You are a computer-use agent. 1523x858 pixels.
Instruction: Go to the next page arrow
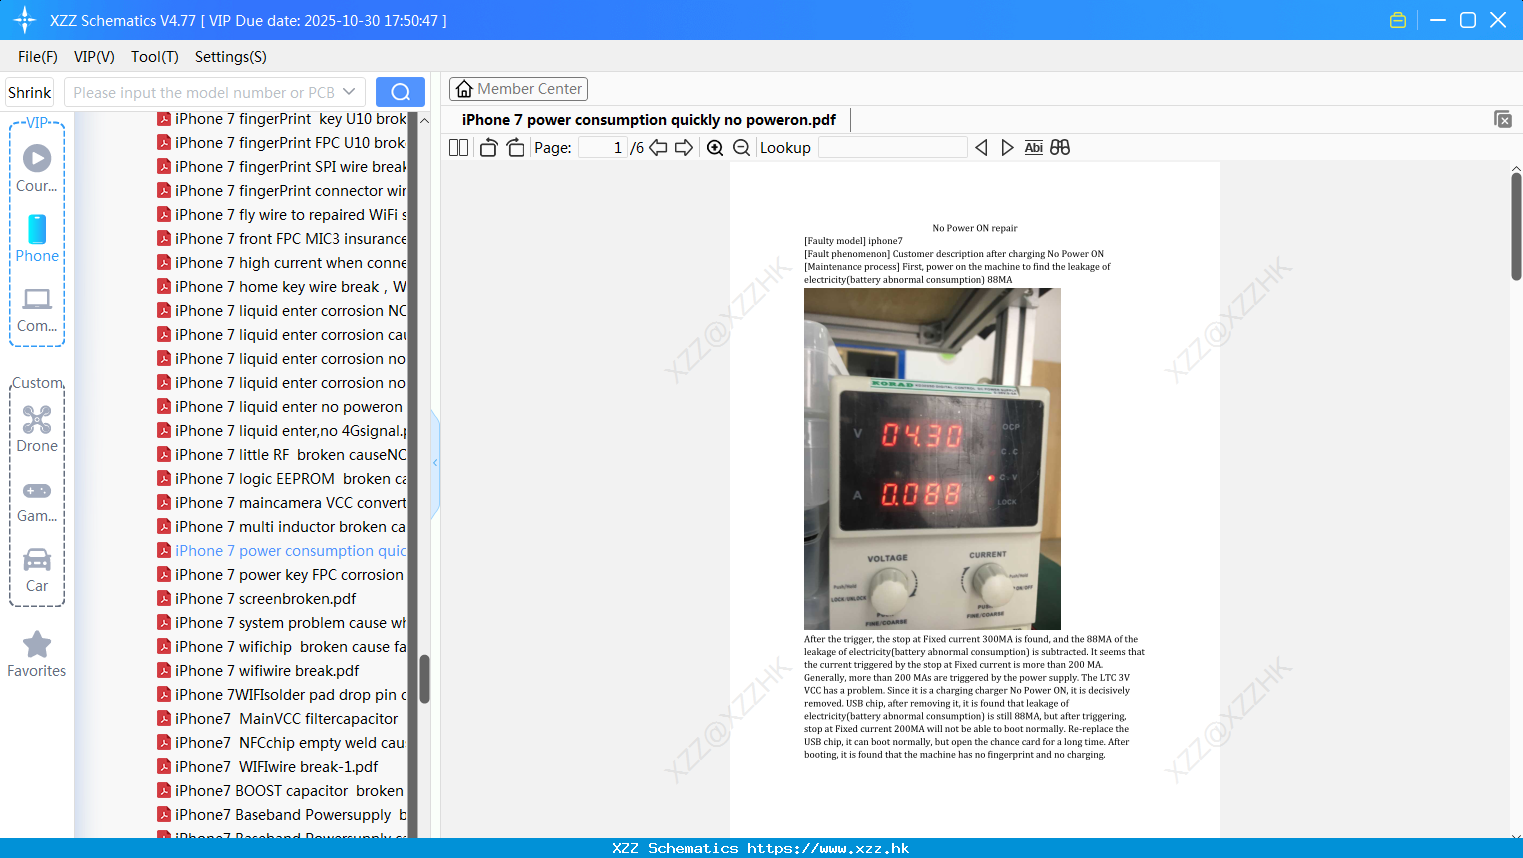(684, 148)
